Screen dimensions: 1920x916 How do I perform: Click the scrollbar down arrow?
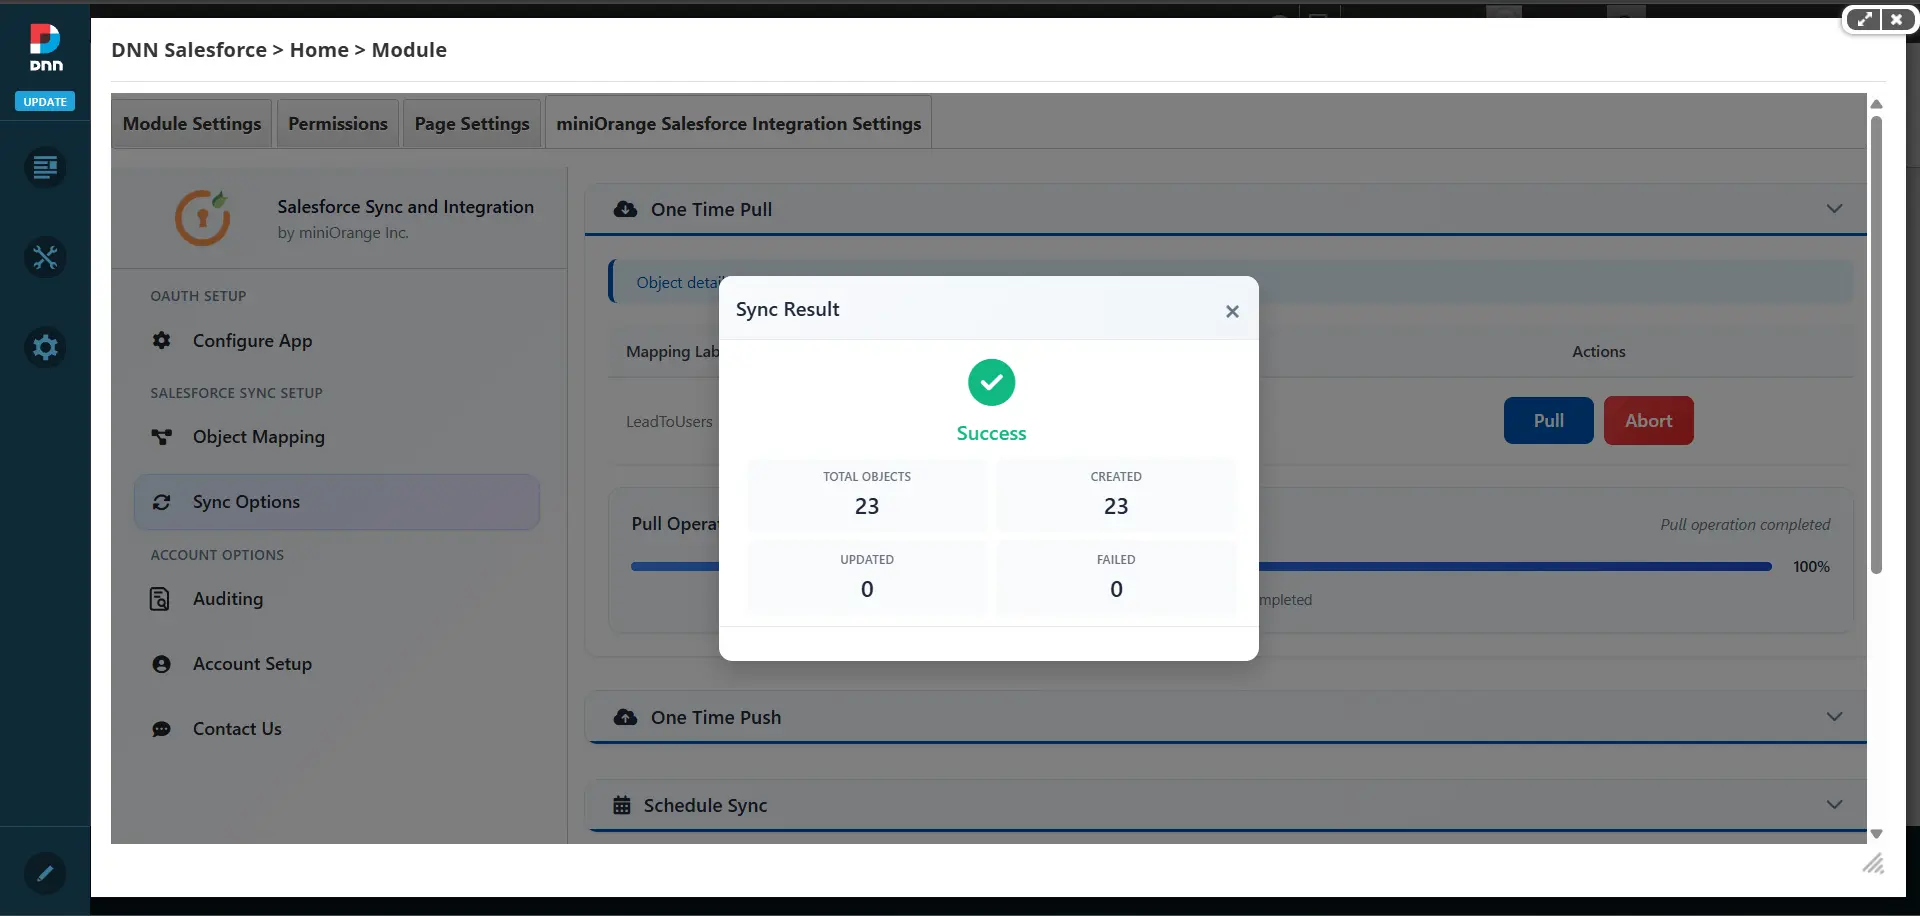(1876, 833)
